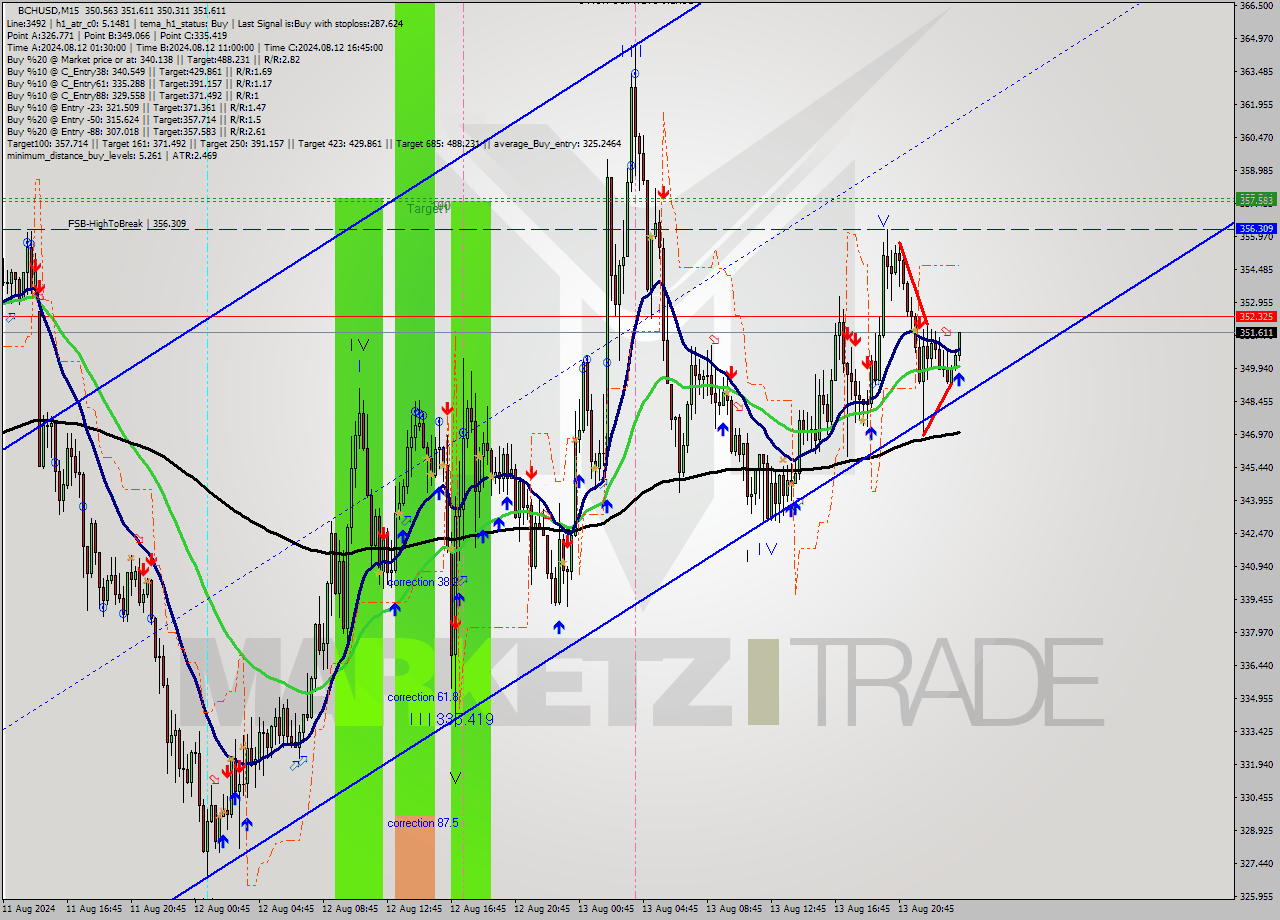Click the red 352.325 price tag
The image size is (1280, 920).
(1256, 316)
